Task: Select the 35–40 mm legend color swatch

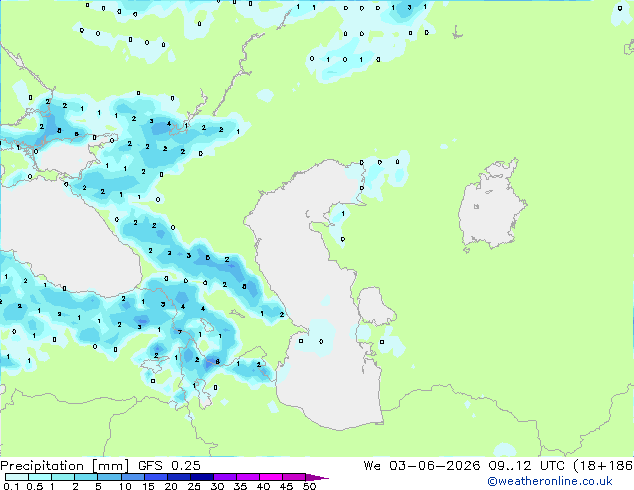Action: click(x=248, y=477)
